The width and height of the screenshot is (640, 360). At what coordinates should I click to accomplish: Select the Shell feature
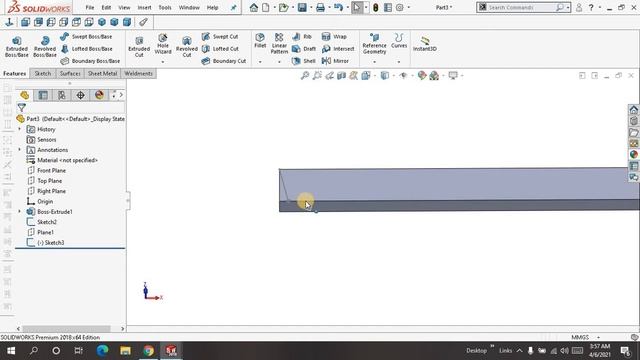click(x=304, y=61)
